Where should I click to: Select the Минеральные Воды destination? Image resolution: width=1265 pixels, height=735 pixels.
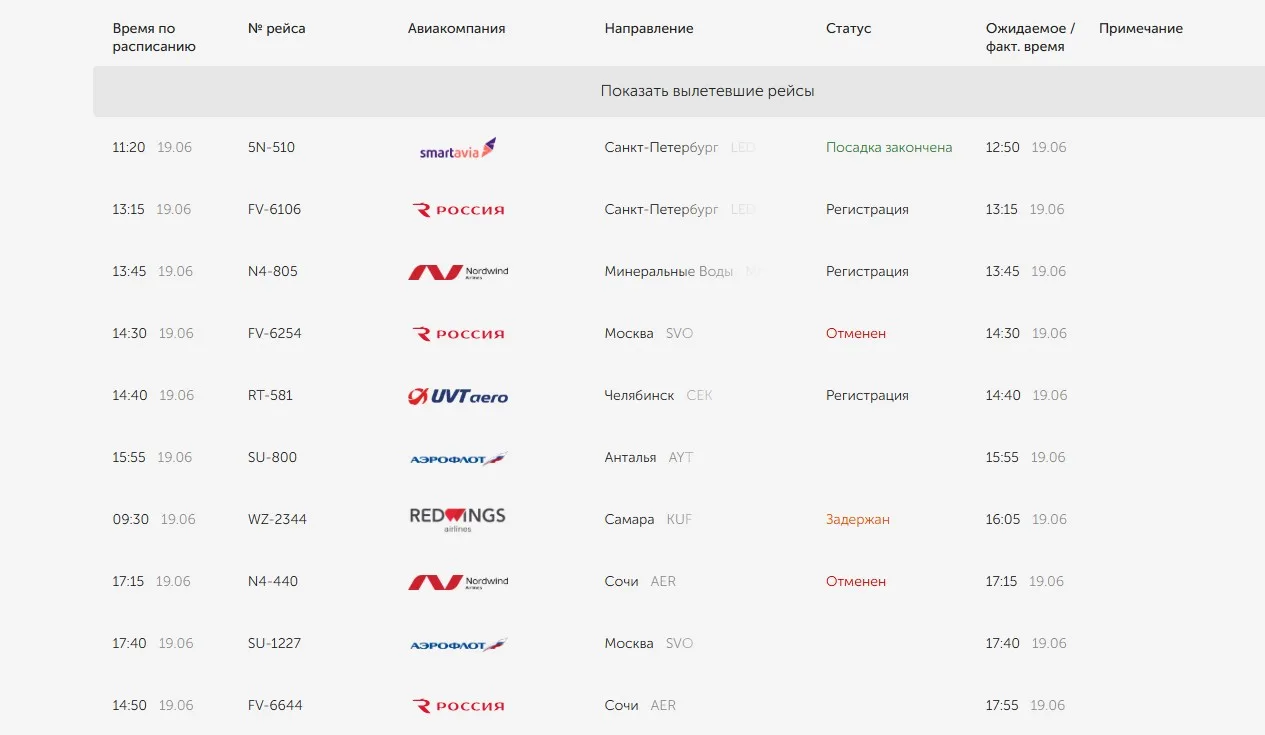(669, 271)
